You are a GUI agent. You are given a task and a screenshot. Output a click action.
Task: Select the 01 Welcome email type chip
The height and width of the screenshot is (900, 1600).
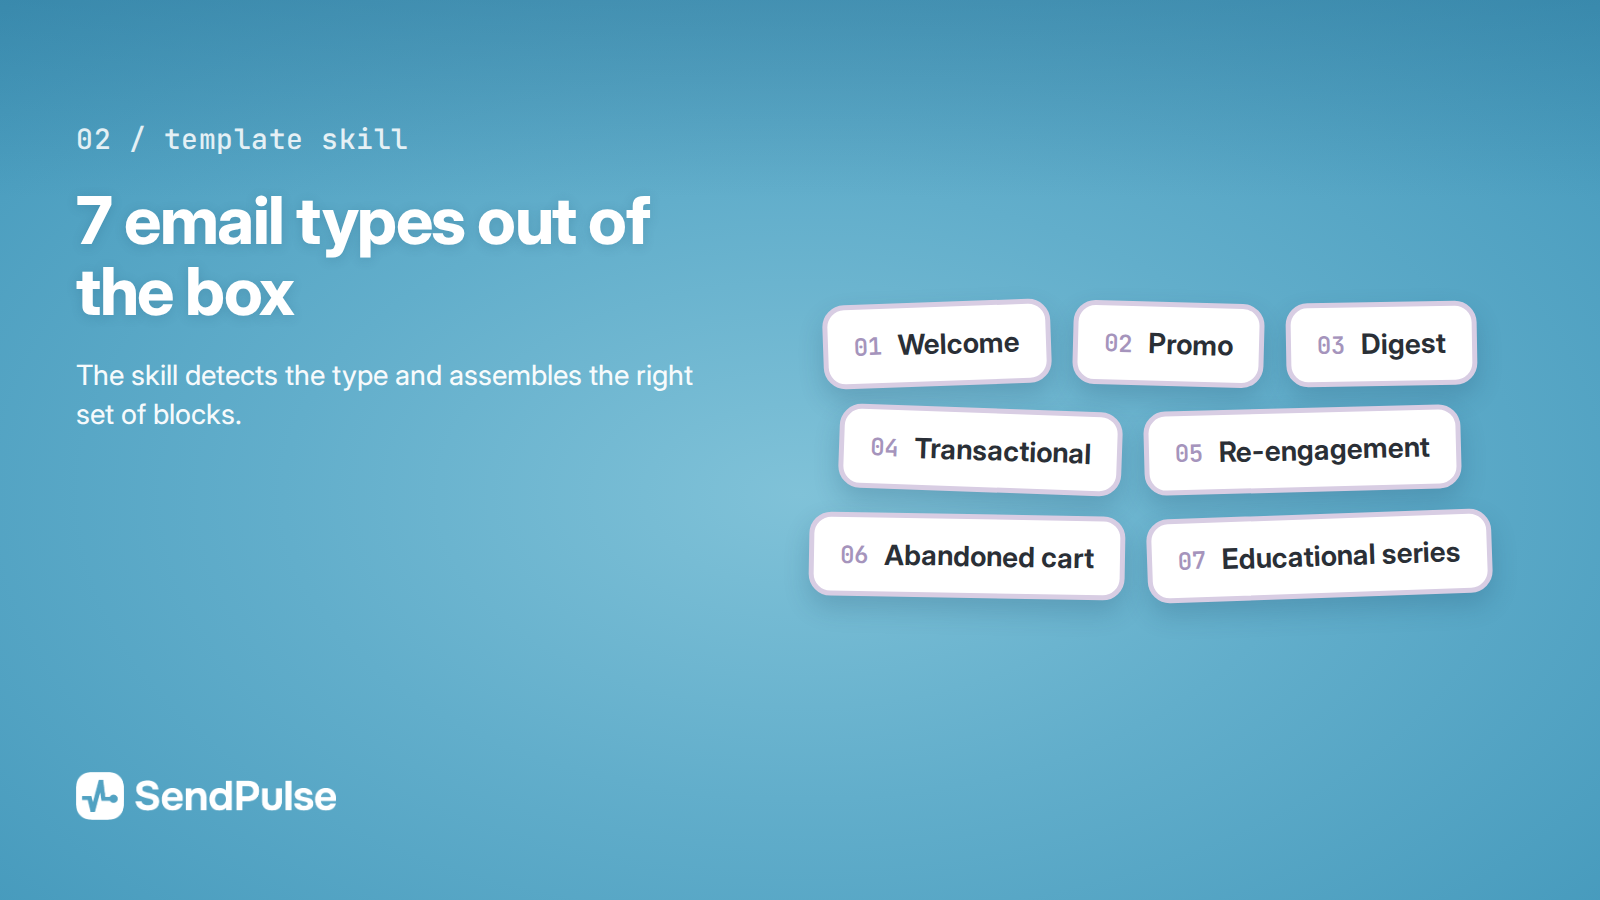tap(937, 344)
